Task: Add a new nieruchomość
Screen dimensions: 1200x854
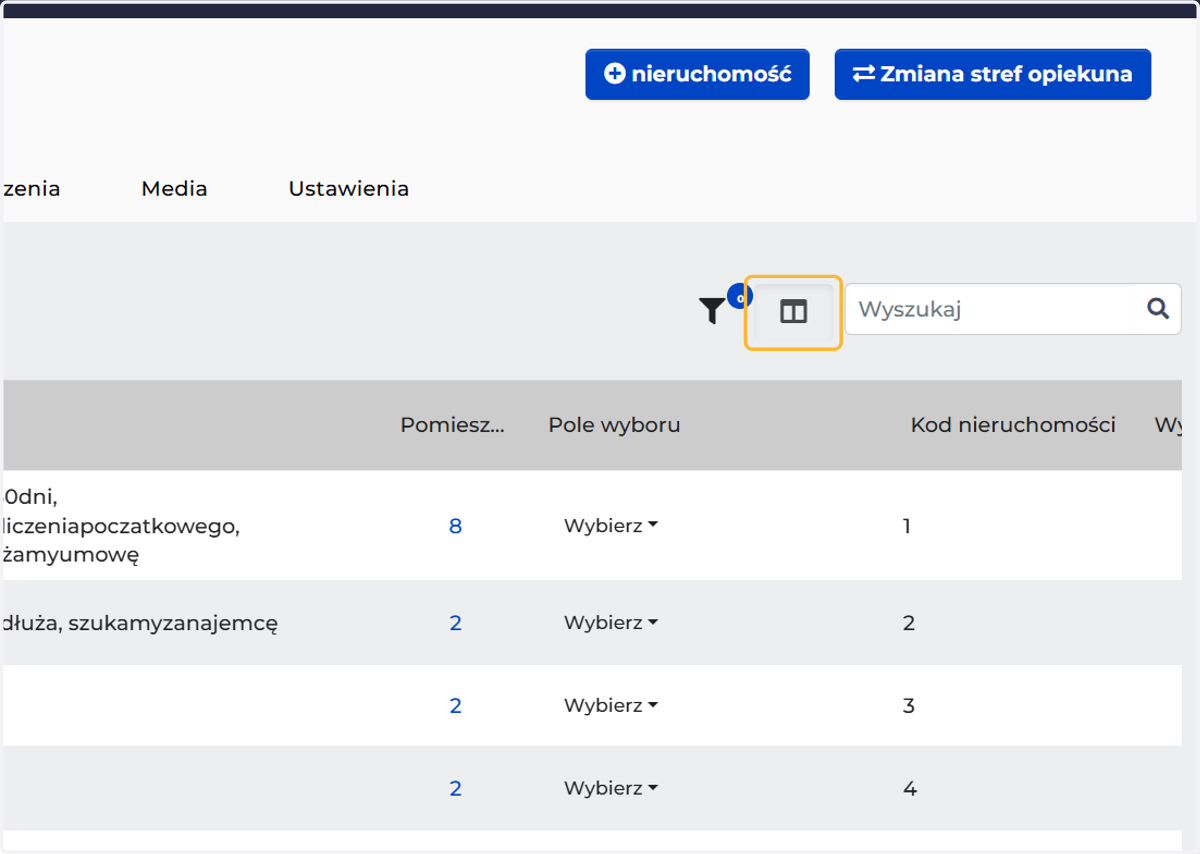Action: click(x=697, y=74)
